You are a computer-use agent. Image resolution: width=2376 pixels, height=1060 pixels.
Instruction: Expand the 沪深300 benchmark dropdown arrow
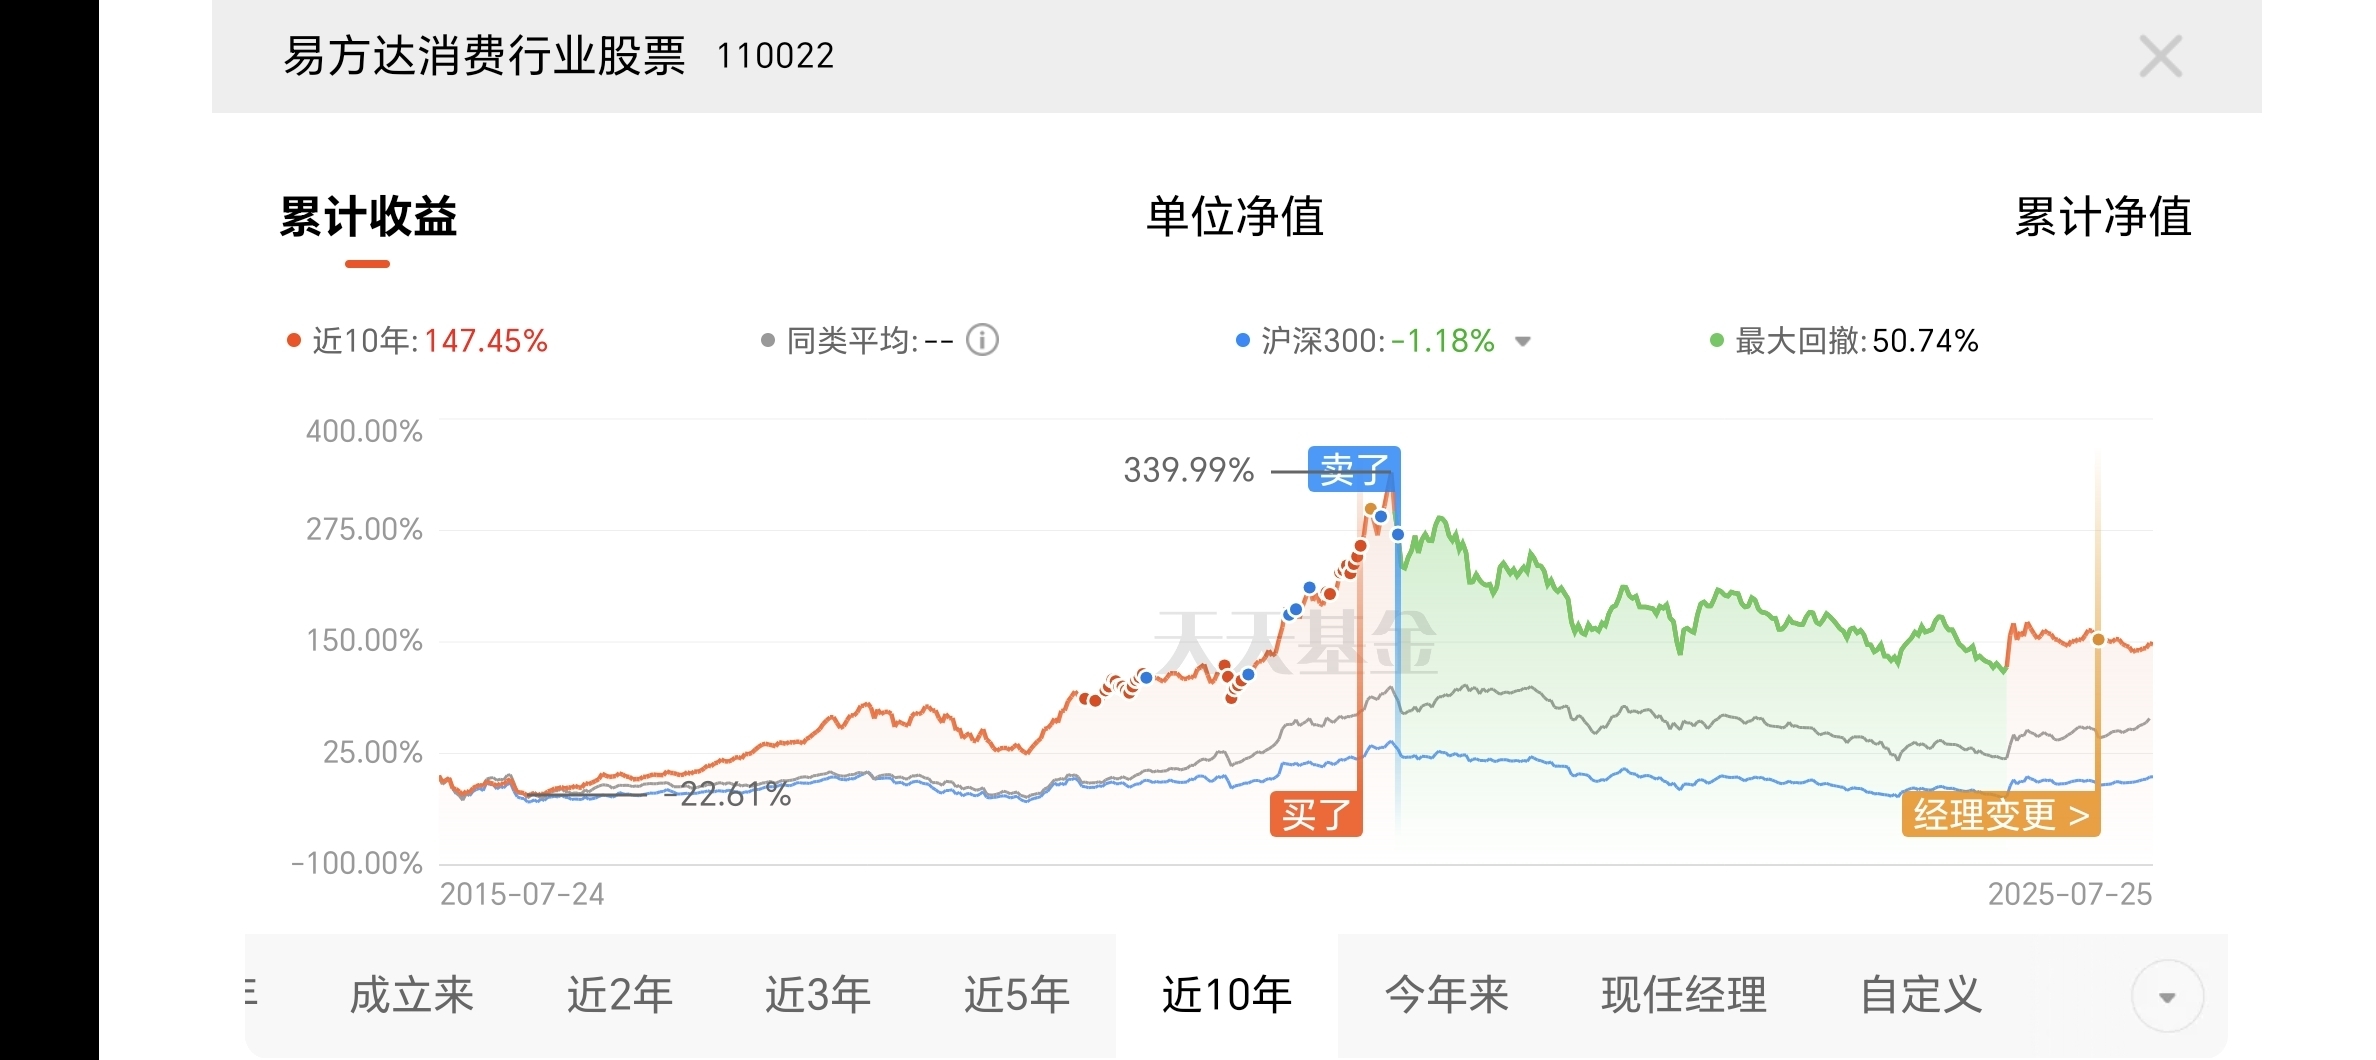[x=1523, y=342]
